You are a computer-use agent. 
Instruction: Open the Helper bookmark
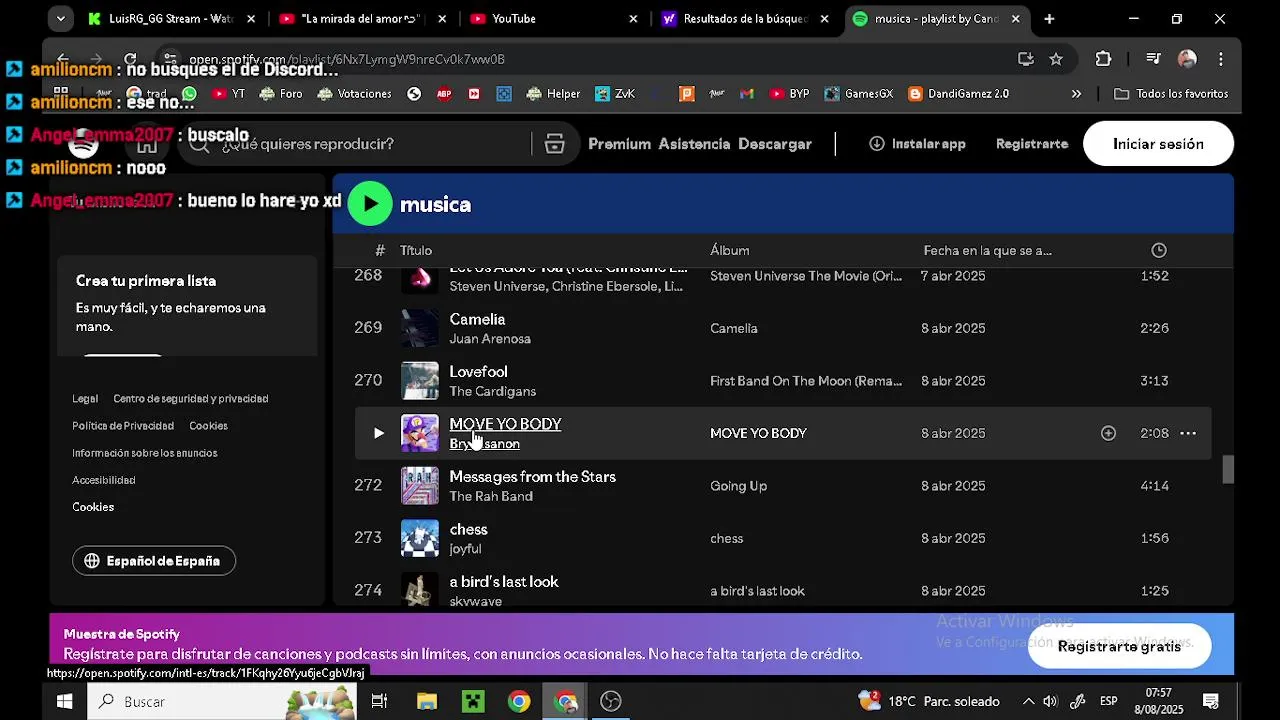pos(553,94)
